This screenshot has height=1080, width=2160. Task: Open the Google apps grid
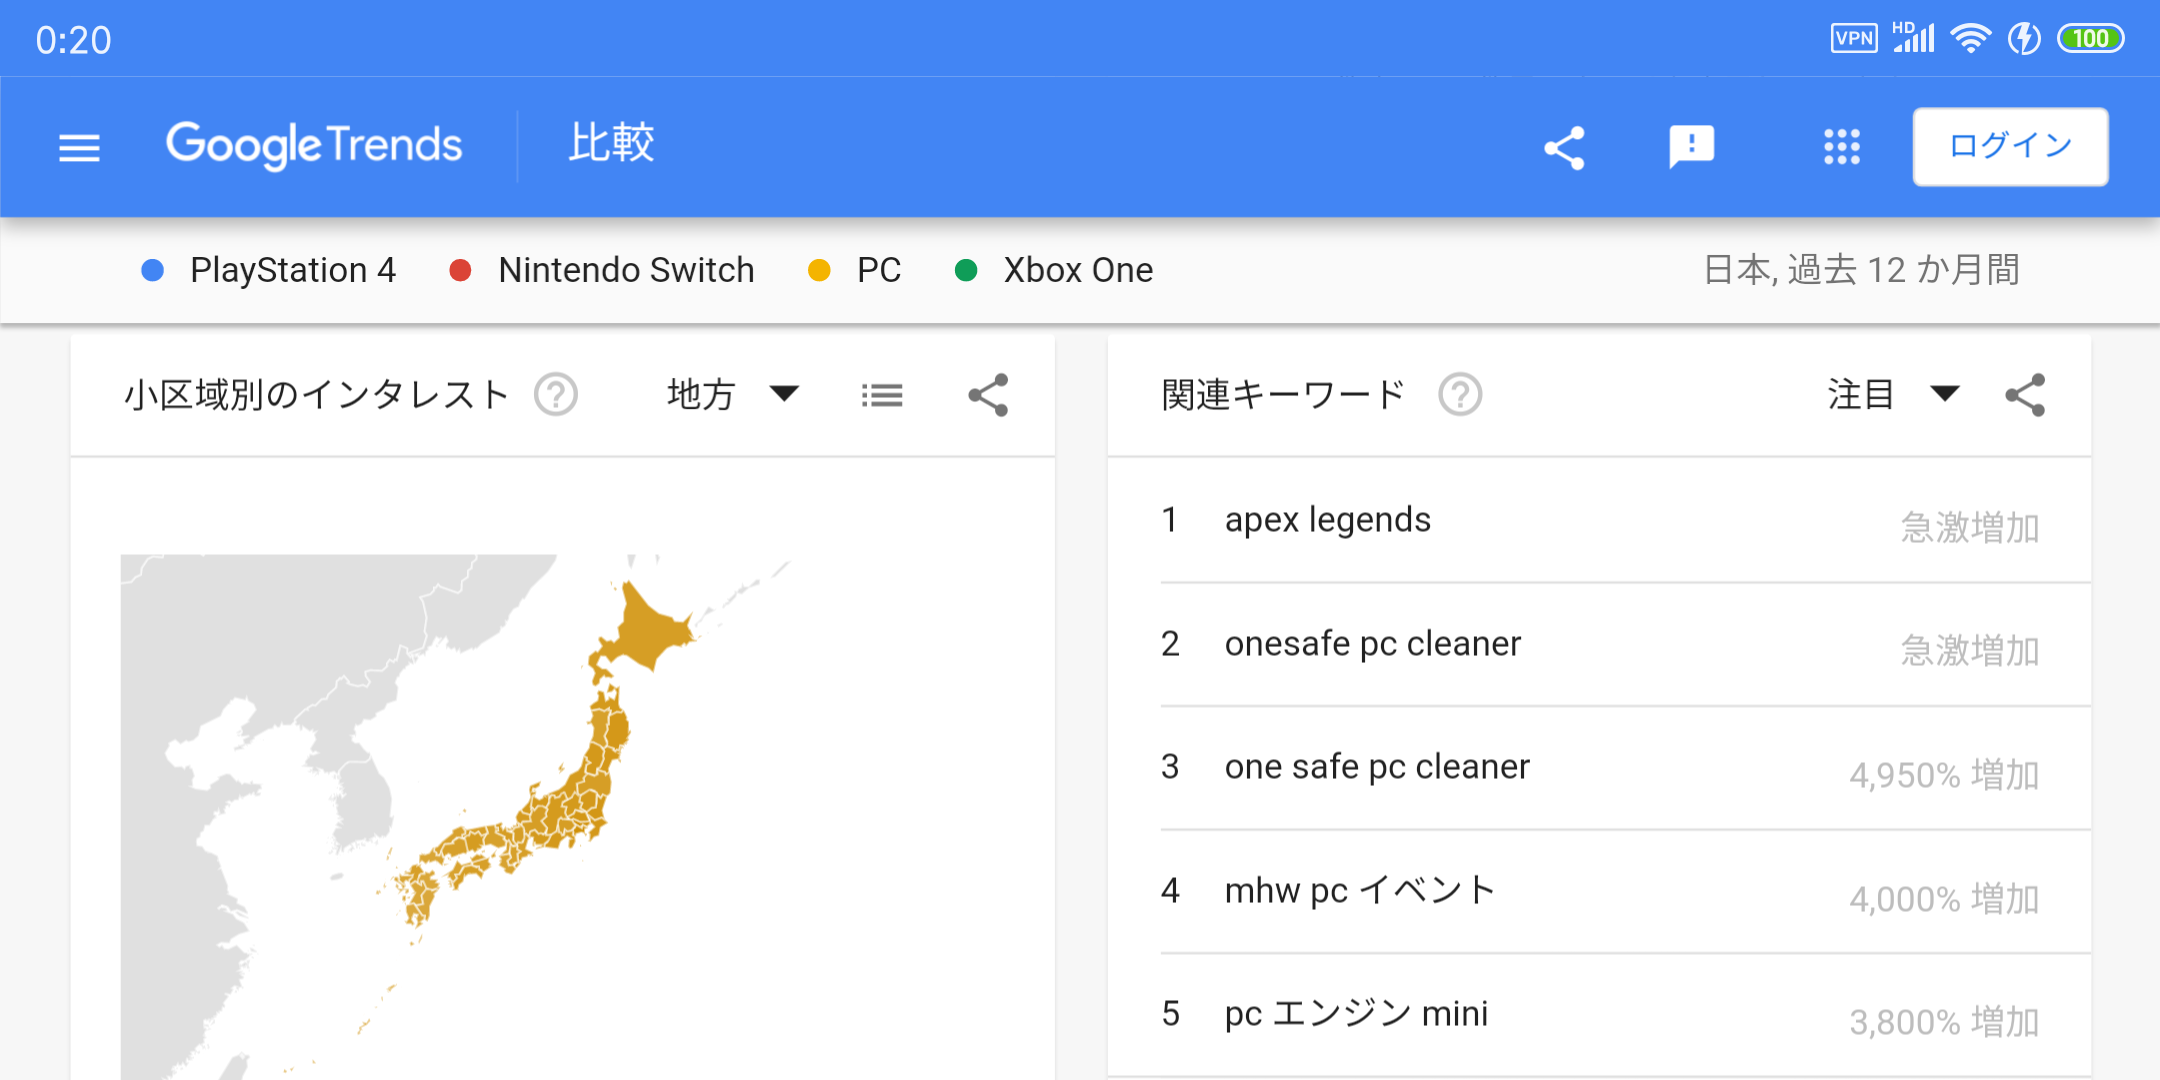[x=1841, y=147]
